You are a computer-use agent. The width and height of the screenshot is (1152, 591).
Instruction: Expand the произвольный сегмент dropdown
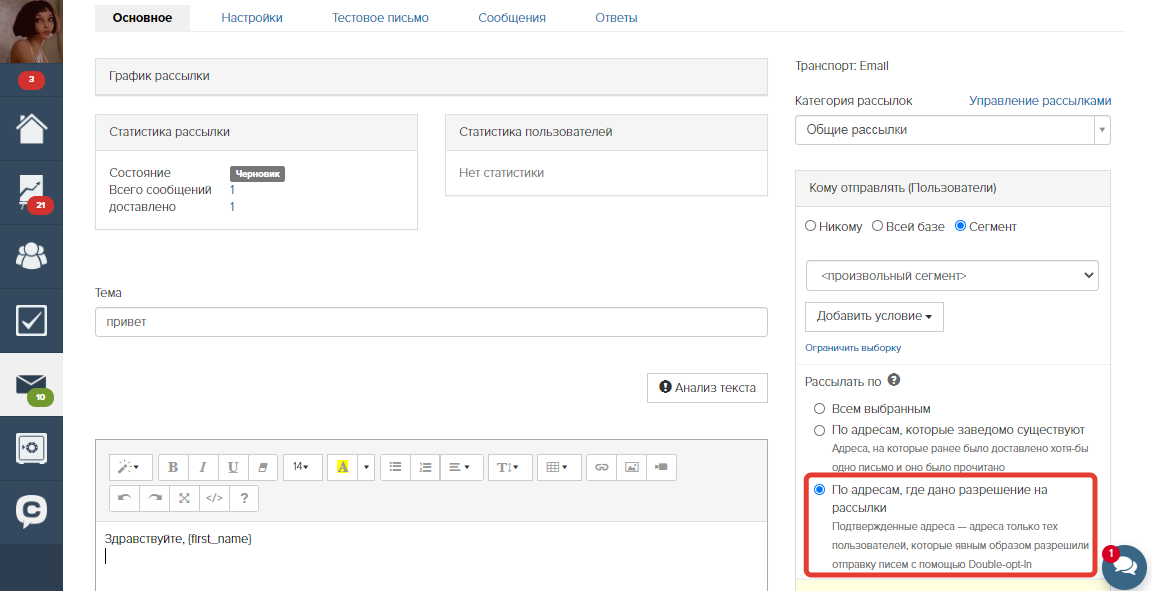click(952, 276)
